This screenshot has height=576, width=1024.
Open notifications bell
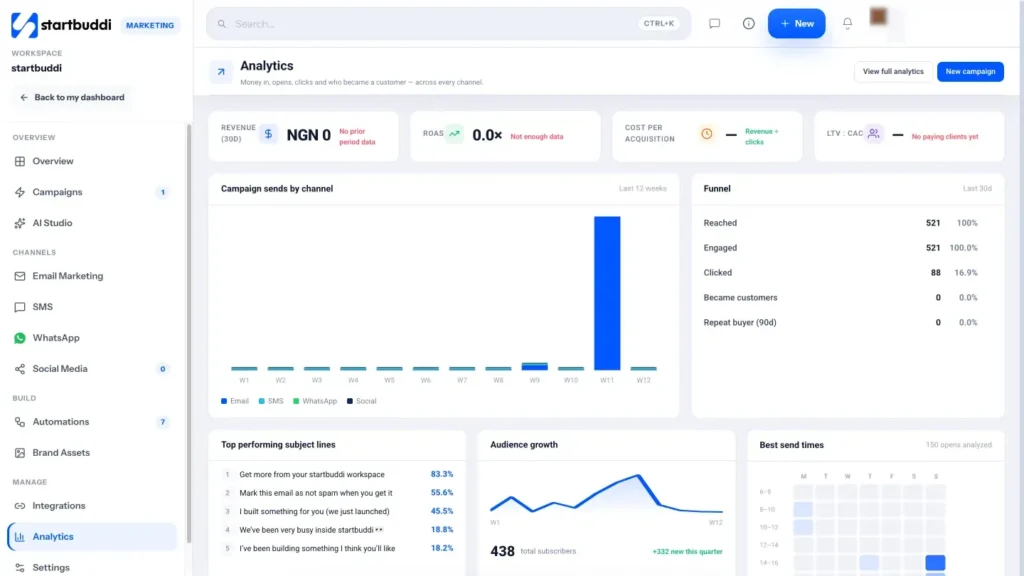[x=847, y=24]
